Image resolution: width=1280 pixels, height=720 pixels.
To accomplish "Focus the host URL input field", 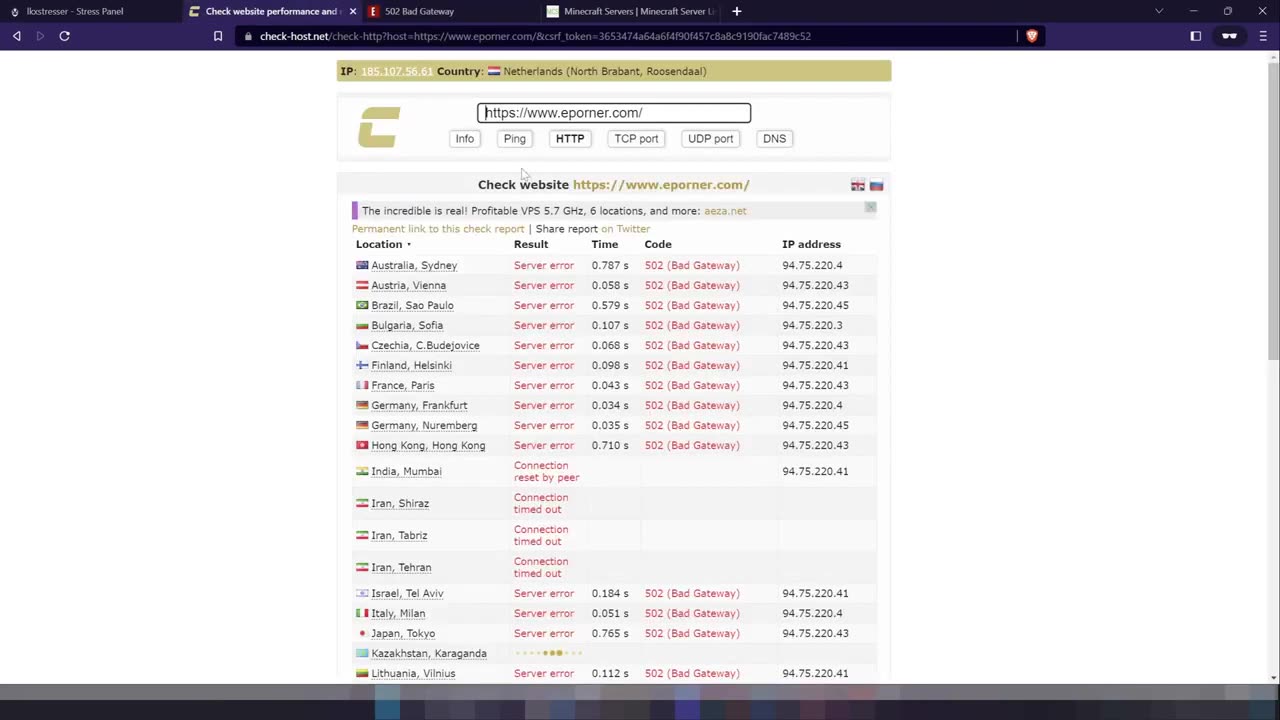I will click(x=614, y=113).
